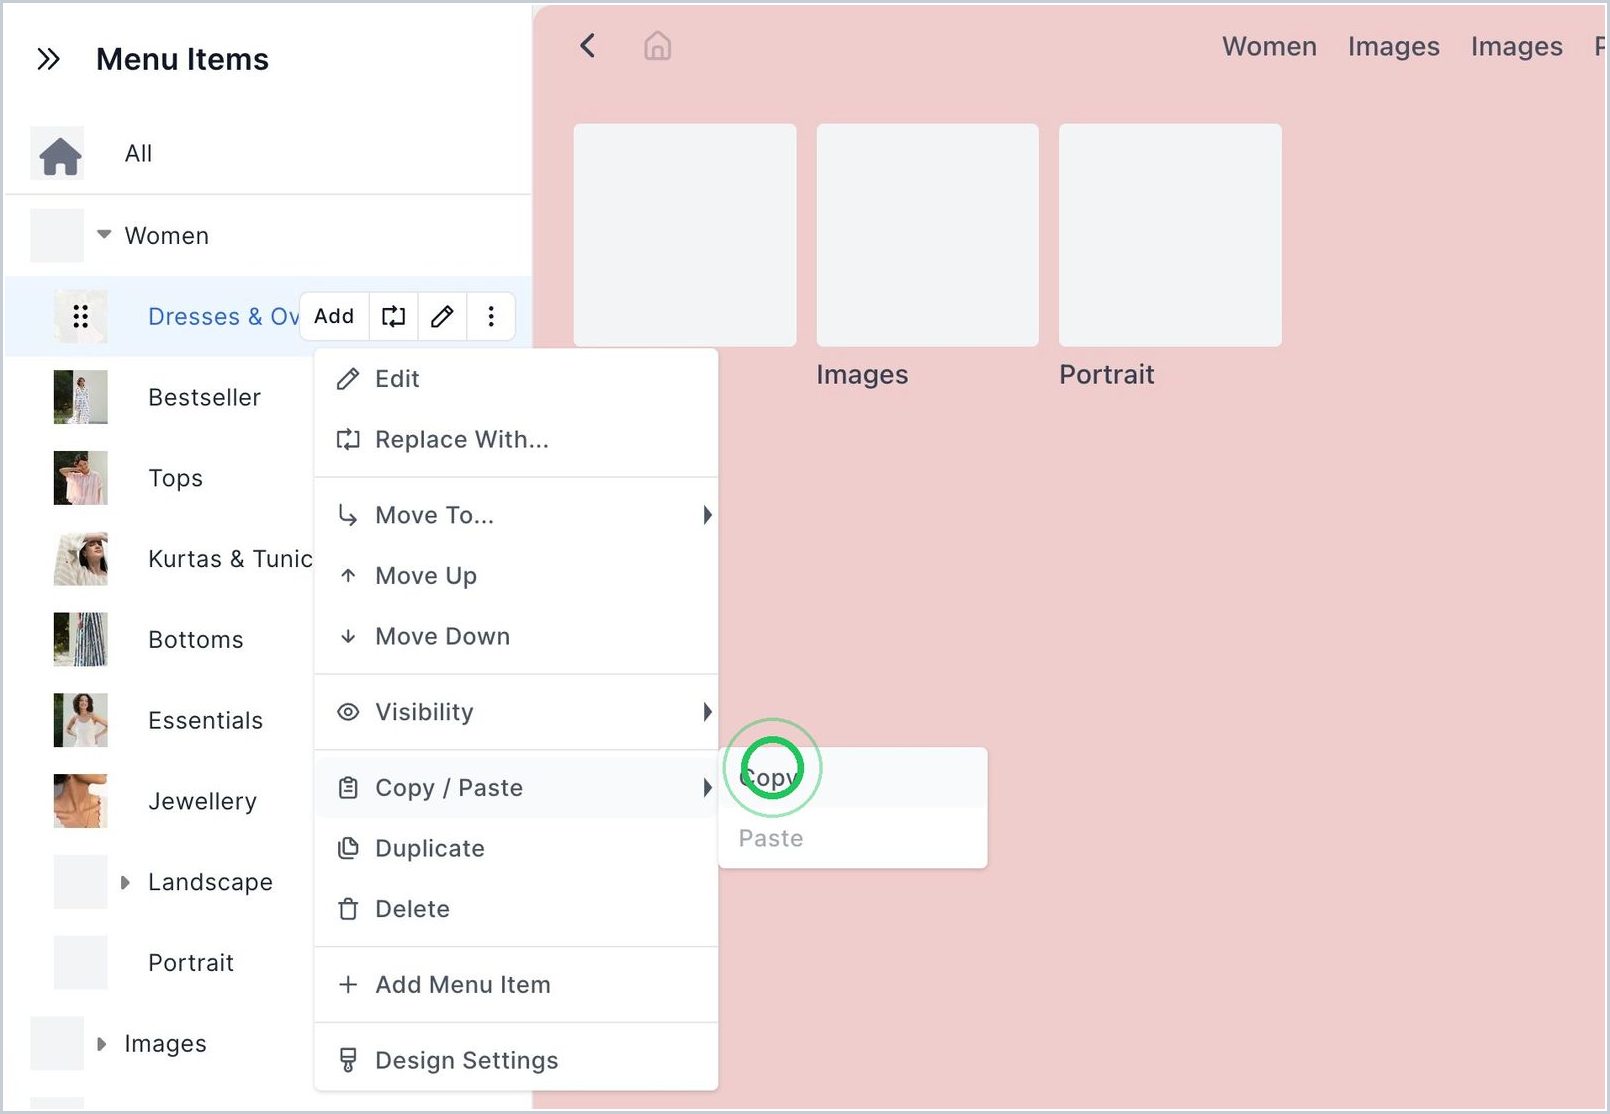Click the Jewellery thumbnail image
Viewport: 1610px width, 1114px height.
coord(80,801)
